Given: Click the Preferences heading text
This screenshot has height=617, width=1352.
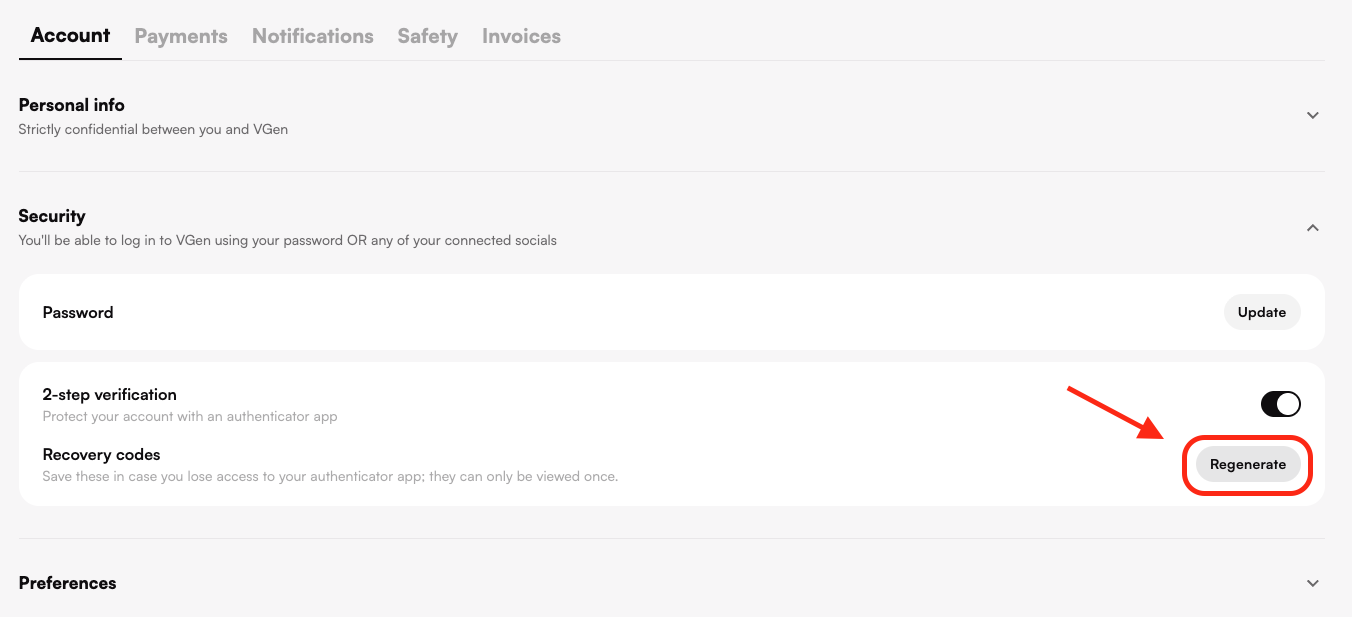Looking at the screenshot, I should (x=68, y=583).
